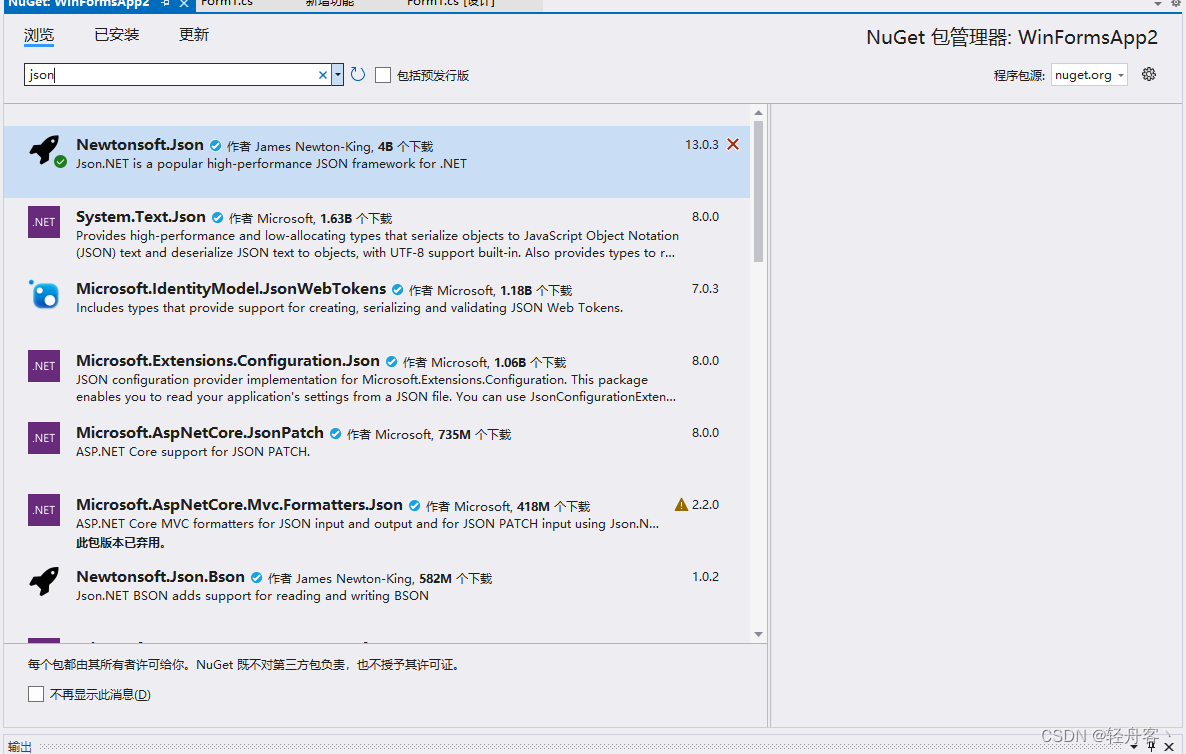This screenshot has height=754, width=1186.
Task: Click the verified badge next to System.Text.Json
Action: tap(218, 218)
